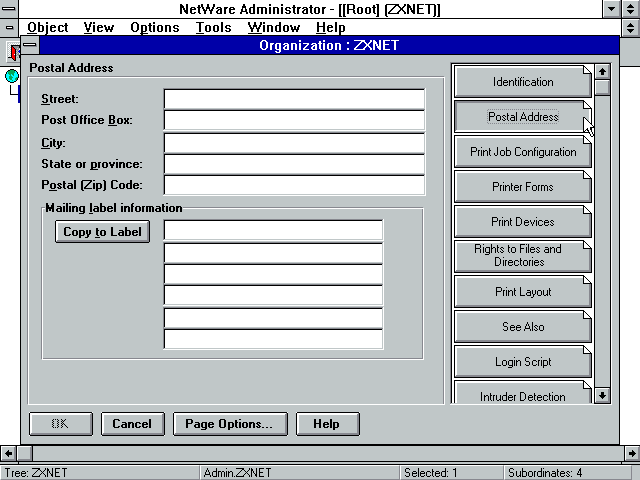
Task: Open the Intruder Detection page
Action: click(523, 393)
